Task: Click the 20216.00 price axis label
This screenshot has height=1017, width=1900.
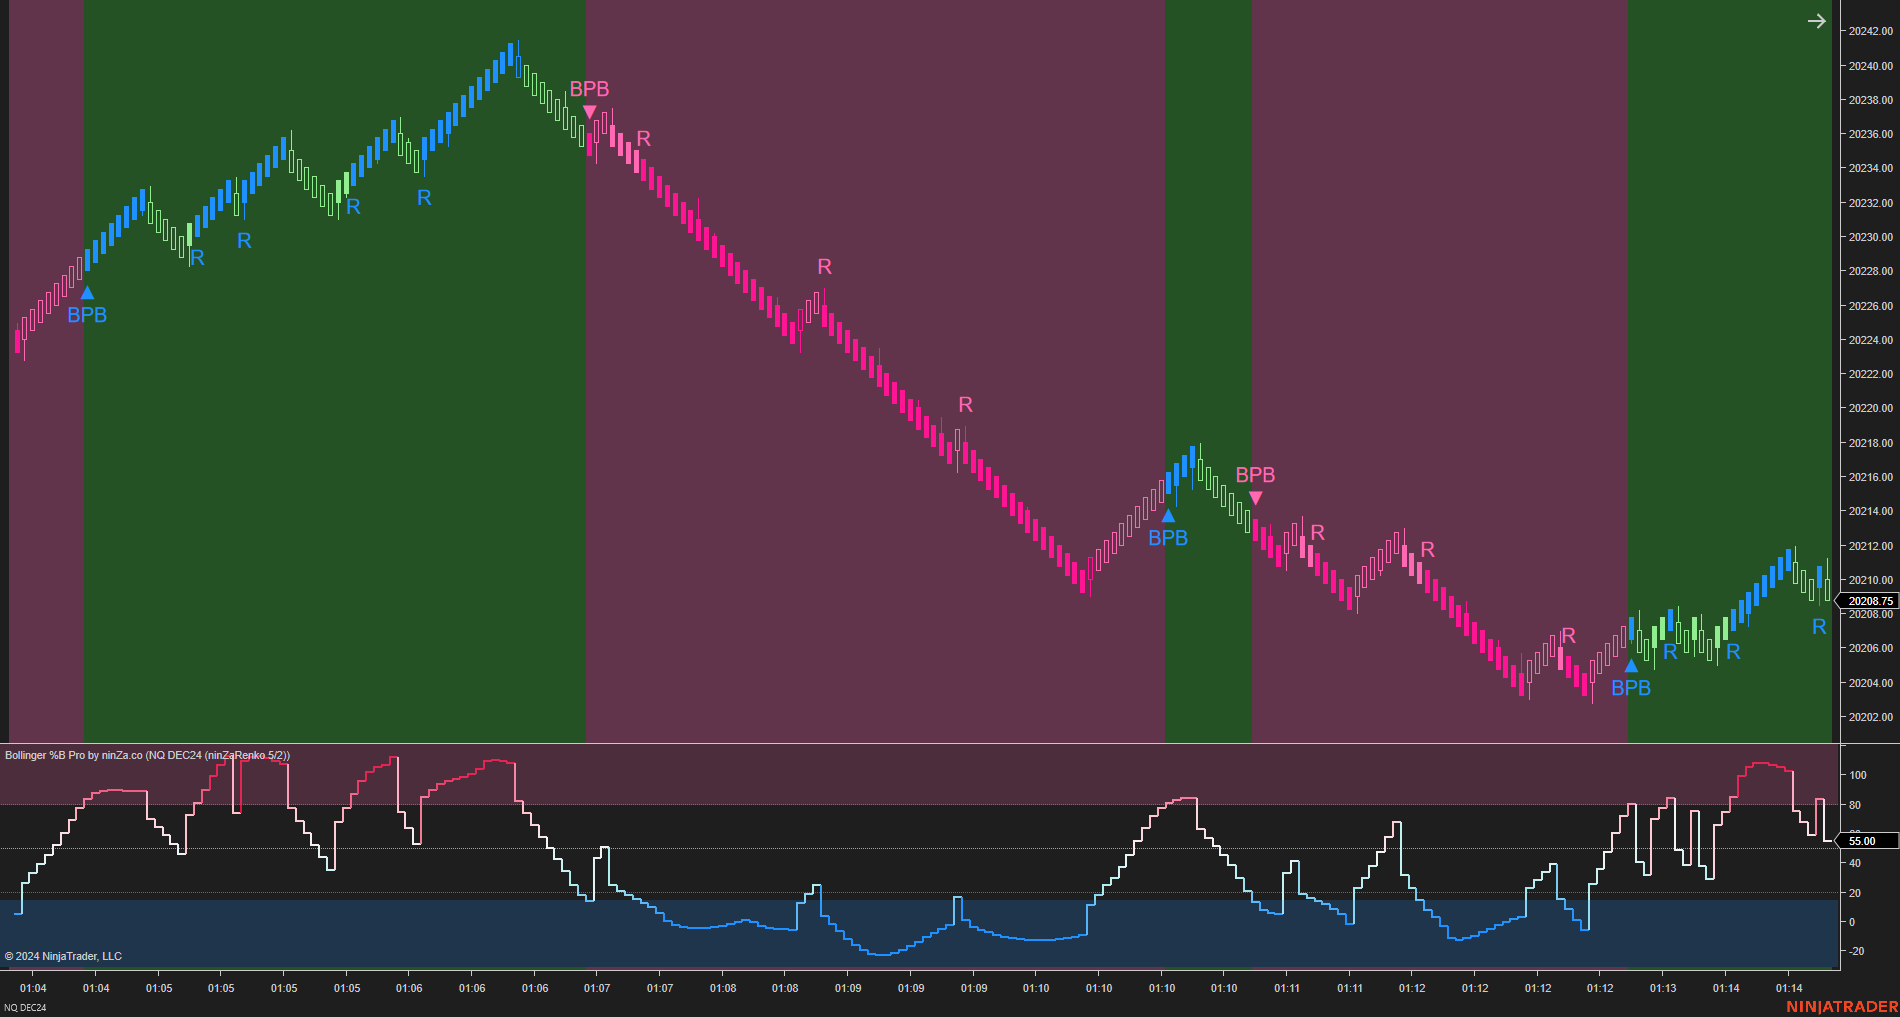Action: [1870, 477]
